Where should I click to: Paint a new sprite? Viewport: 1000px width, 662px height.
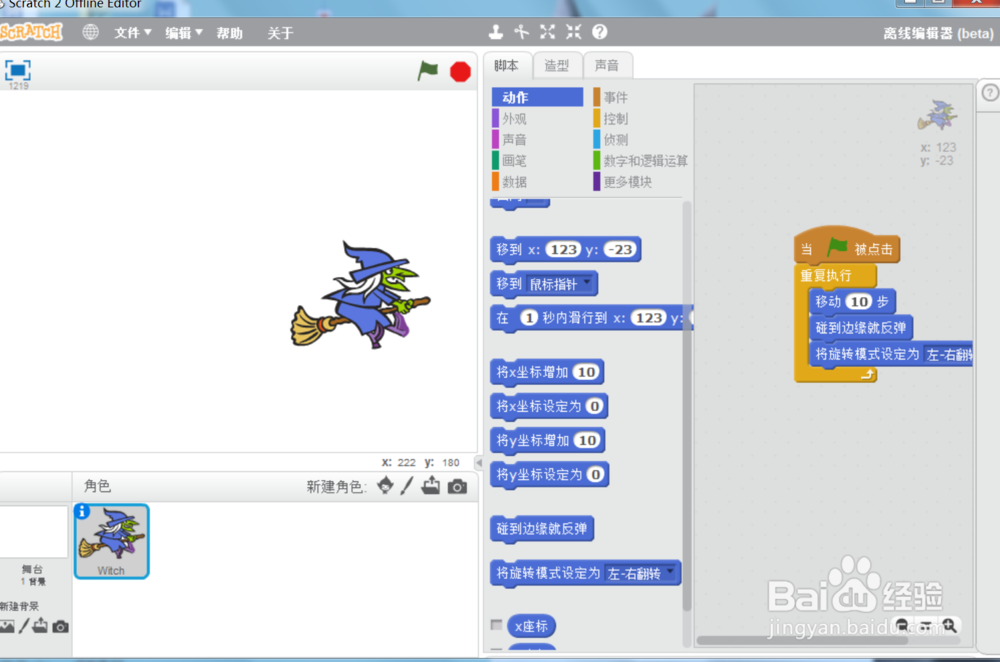point(407,486)
